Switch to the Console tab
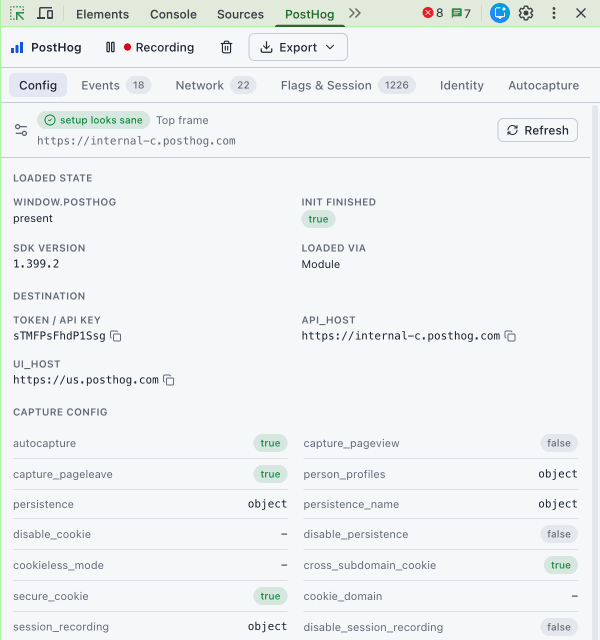The height and width of the screenshot is (640, 600). point(173,14)
